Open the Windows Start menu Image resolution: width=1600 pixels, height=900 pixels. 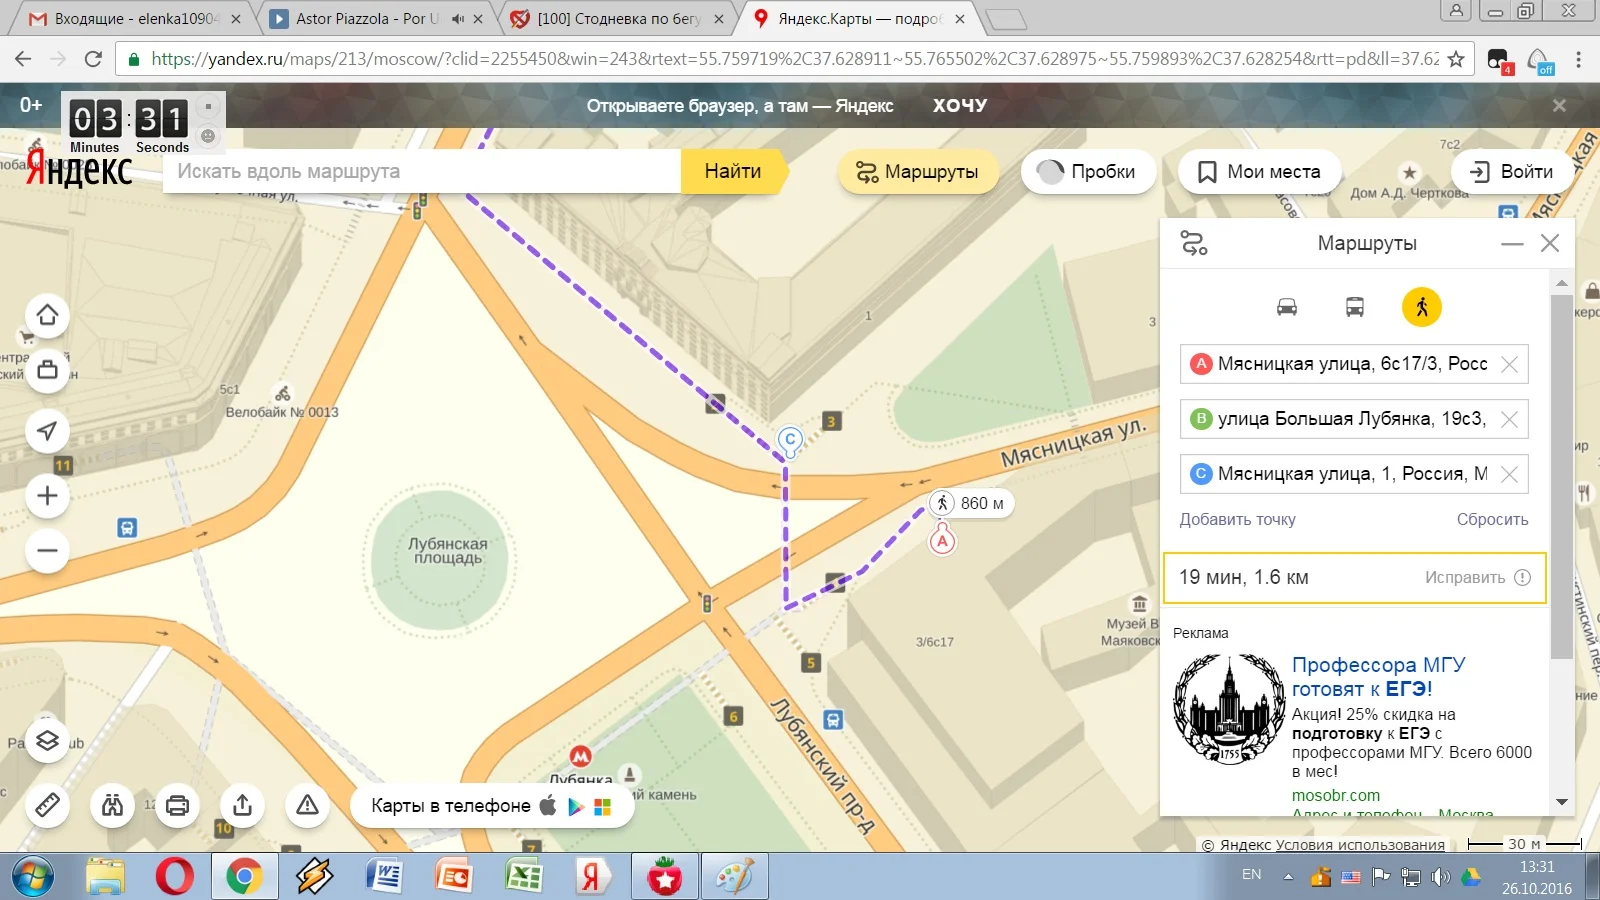(x=33, y=877)
